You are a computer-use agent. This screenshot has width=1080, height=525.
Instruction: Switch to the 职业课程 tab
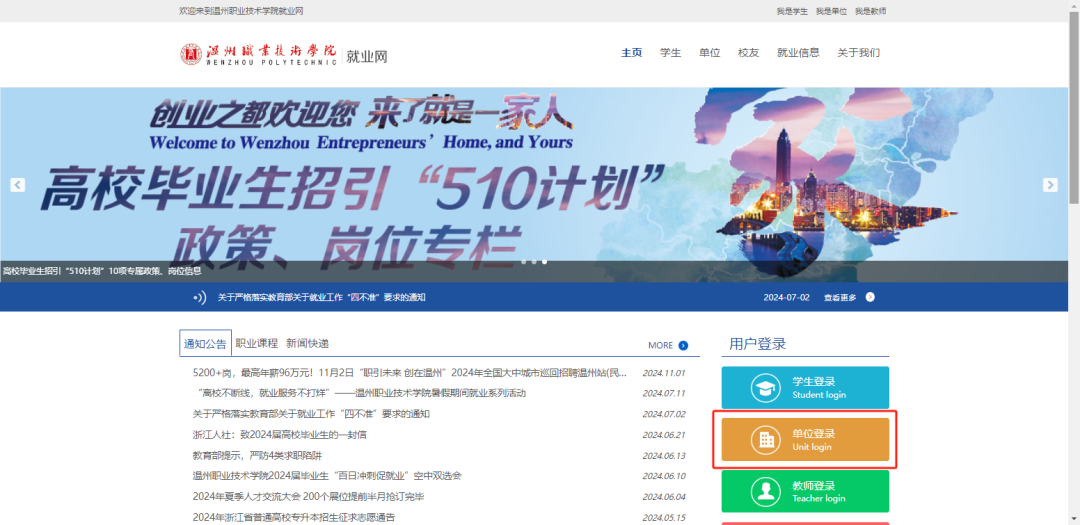click(x=256, y=343)
